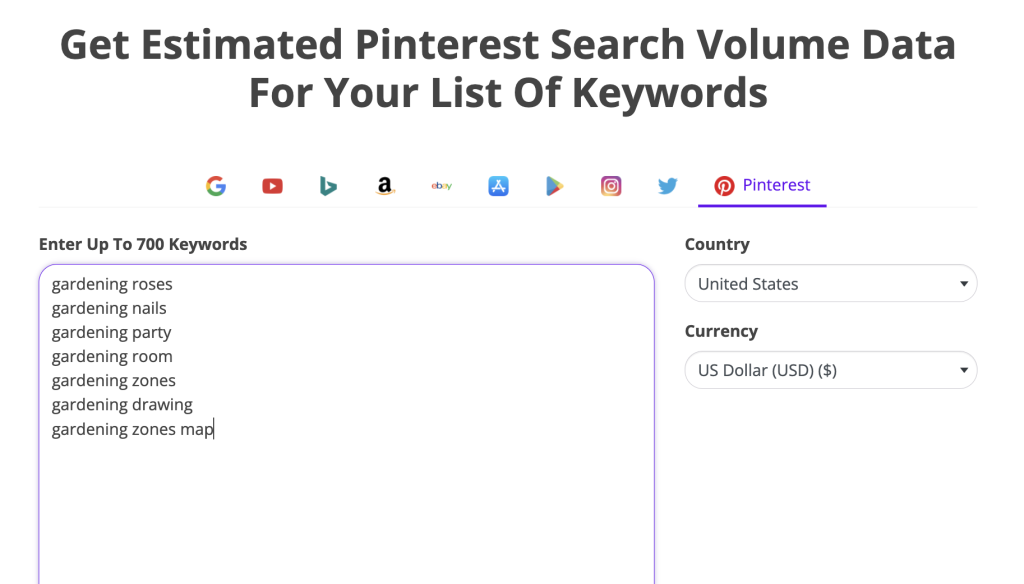Expand the Country selector chevron arrow
The width and height of the screenshot is (1024, 584).
coord(963,283)
